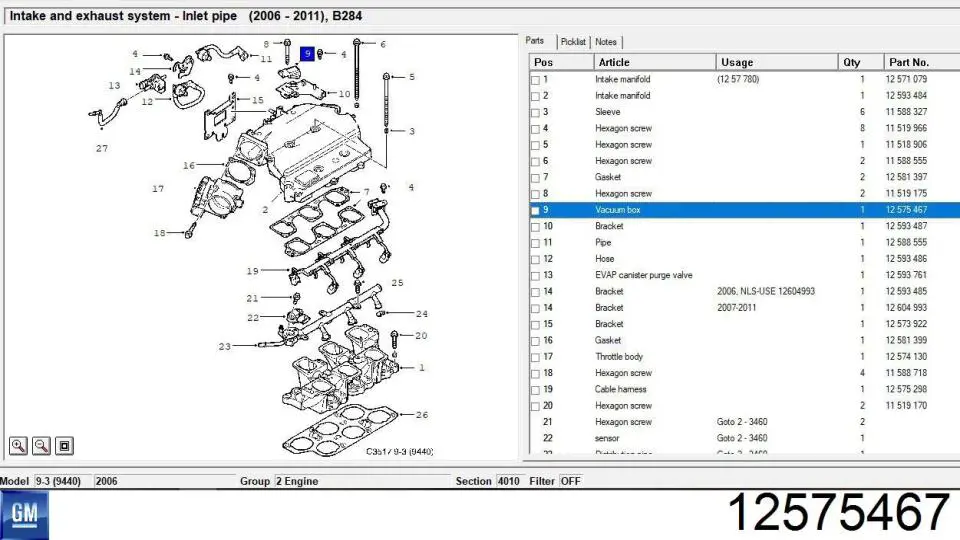Click callout number 17 in the diagram

pyautogui.click(x=158, y=189)
